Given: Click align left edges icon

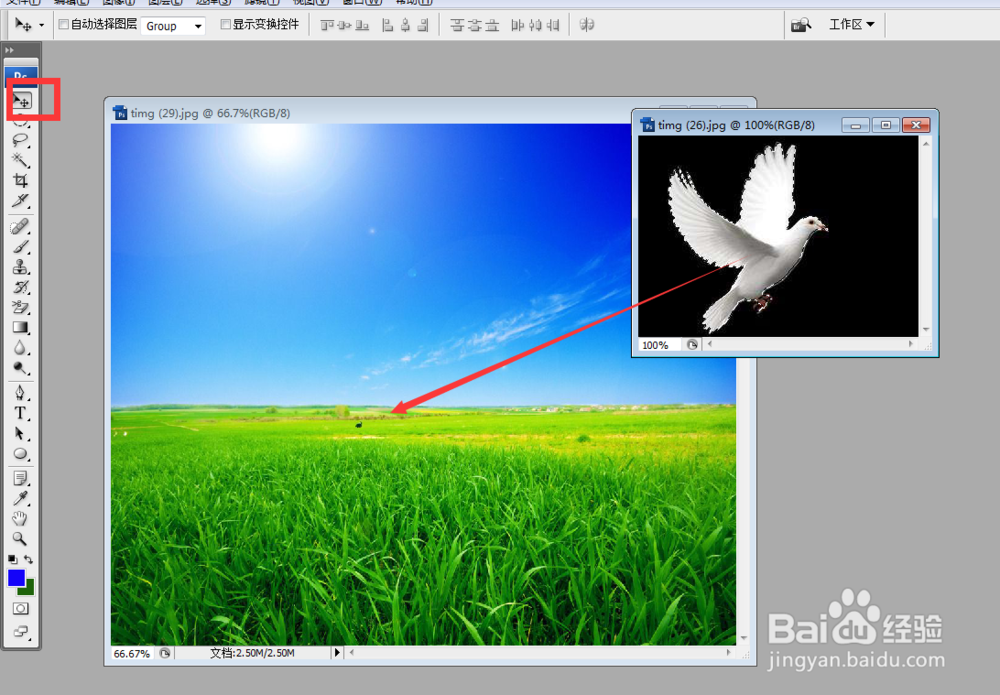Looking at the screenshot, I should 387,25.
